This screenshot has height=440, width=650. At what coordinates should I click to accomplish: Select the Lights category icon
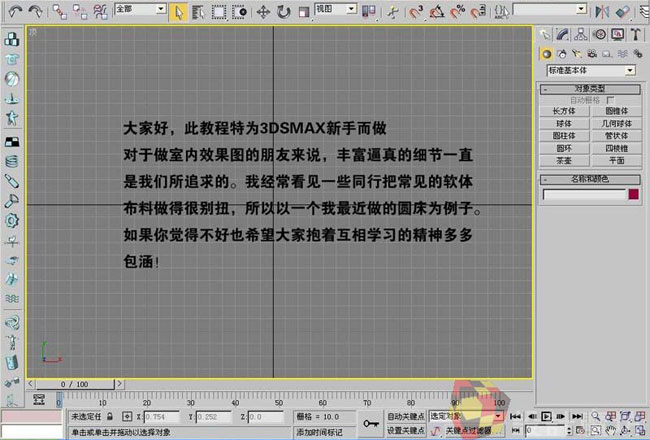coord(577,54)
